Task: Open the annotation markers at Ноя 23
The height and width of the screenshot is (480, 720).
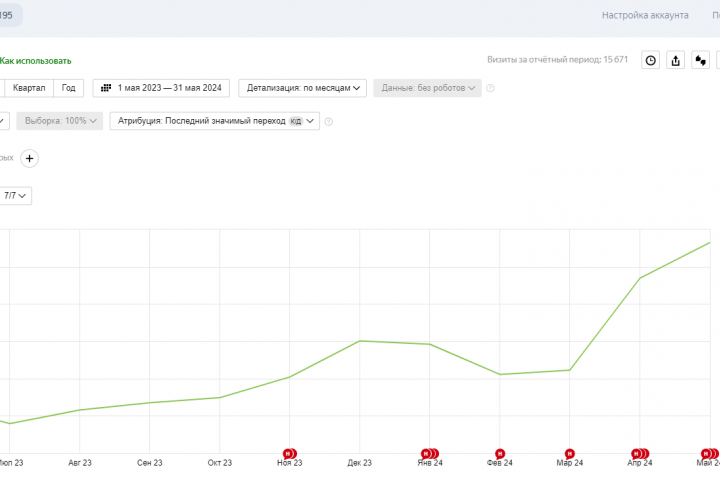Action: tap(290, 454)
